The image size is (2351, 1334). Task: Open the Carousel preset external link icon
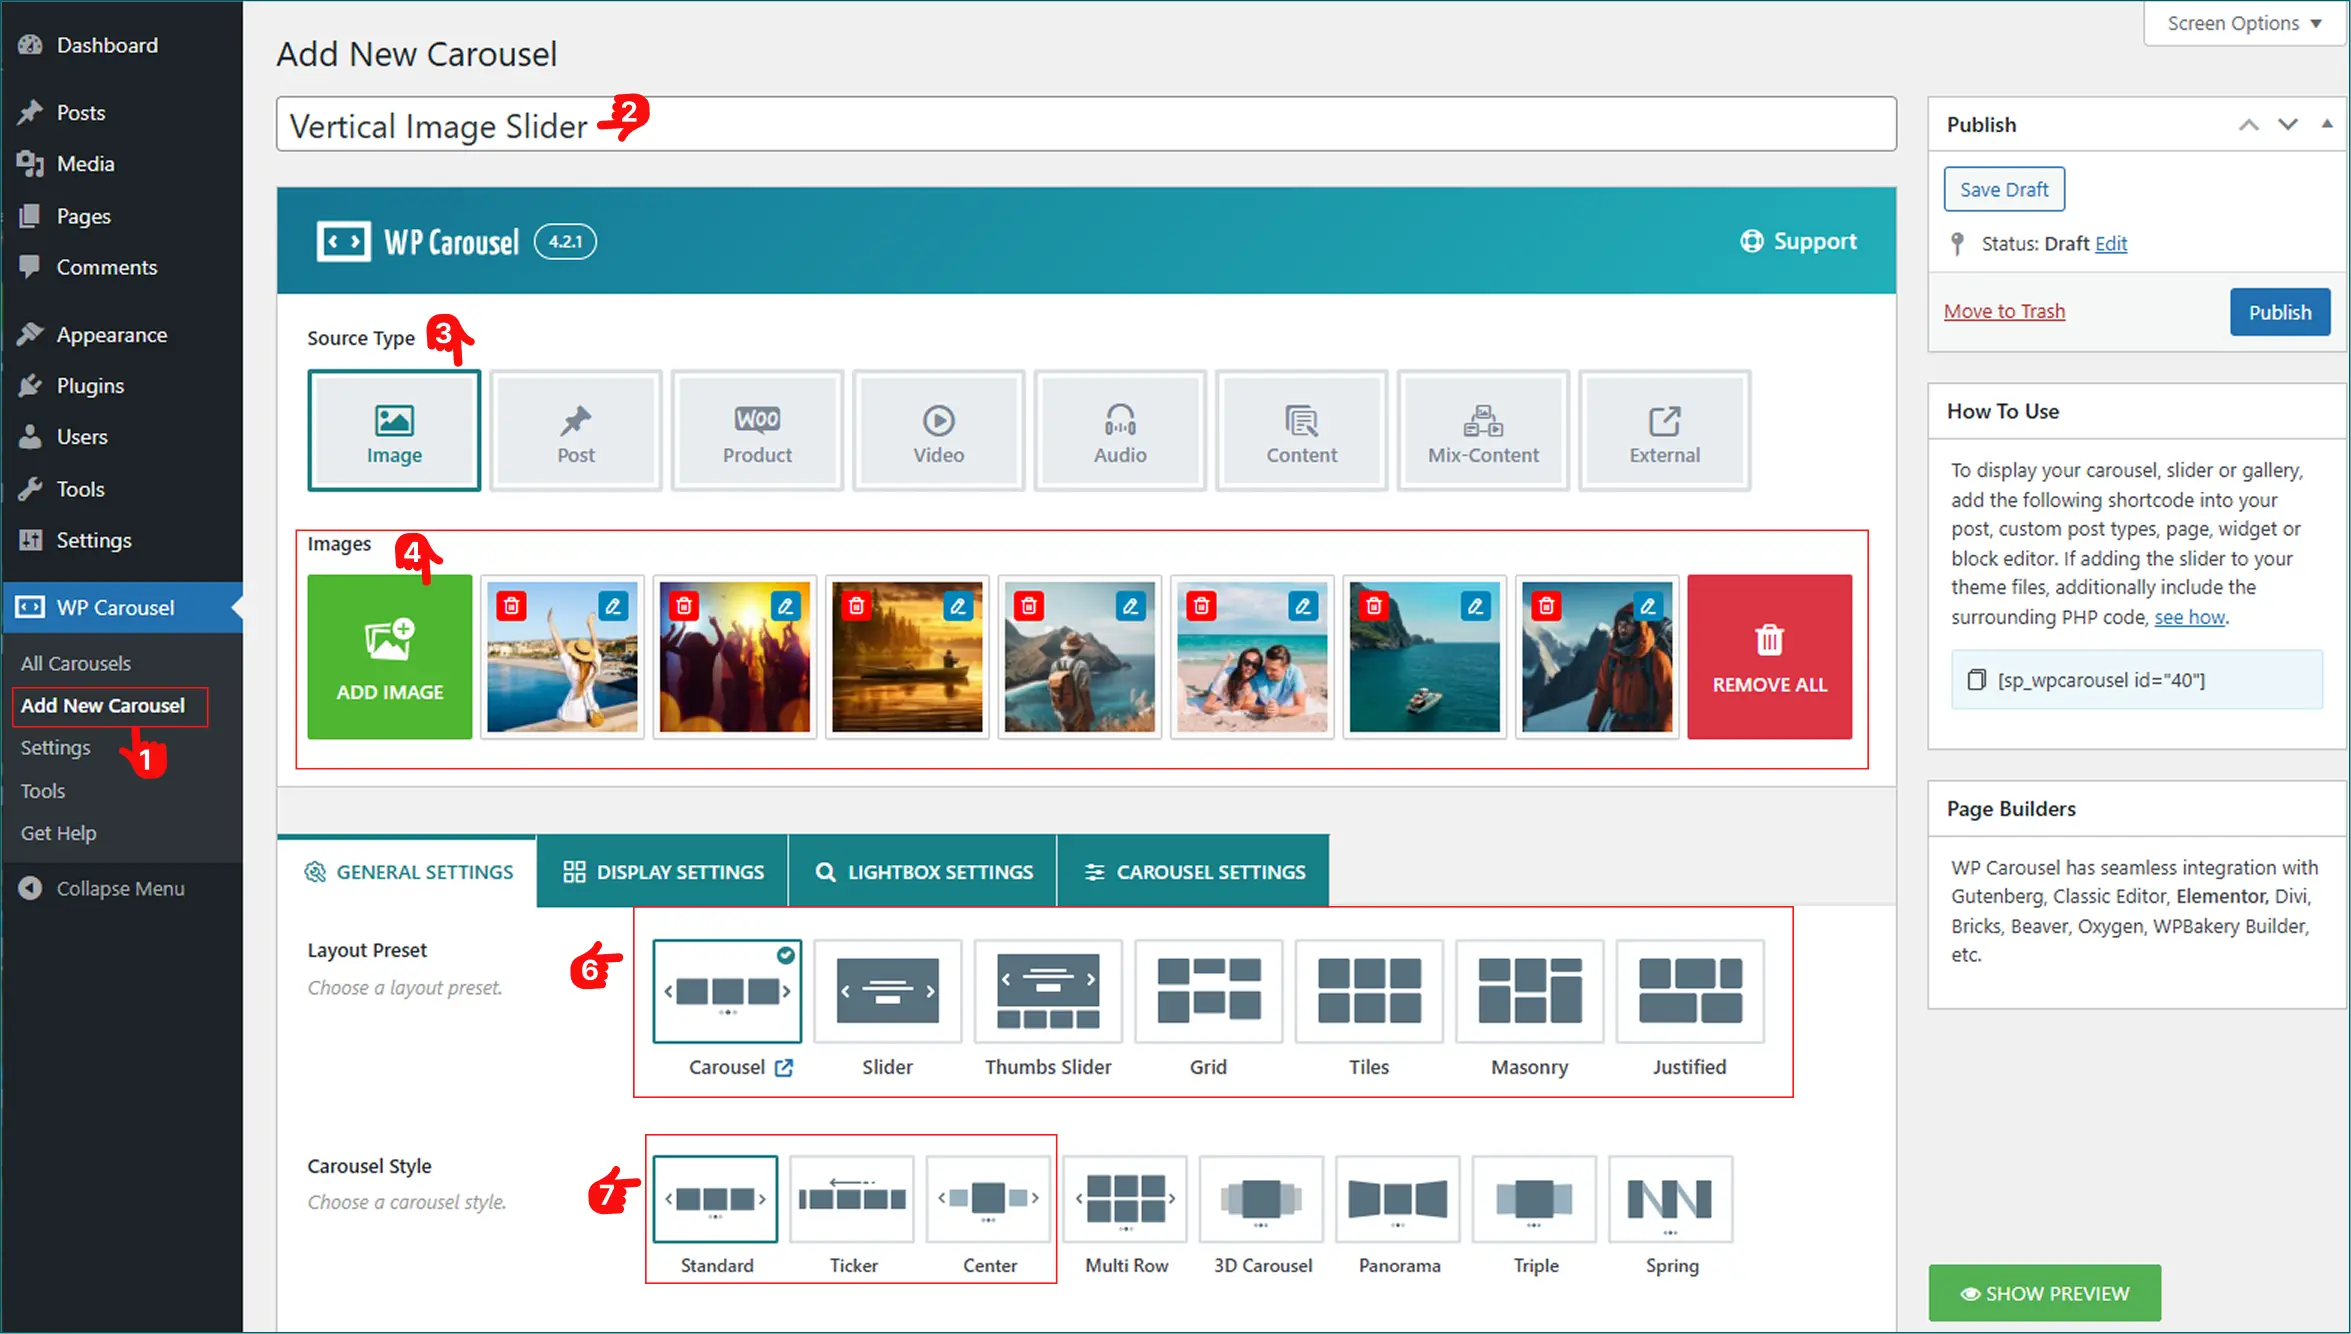784,1067
